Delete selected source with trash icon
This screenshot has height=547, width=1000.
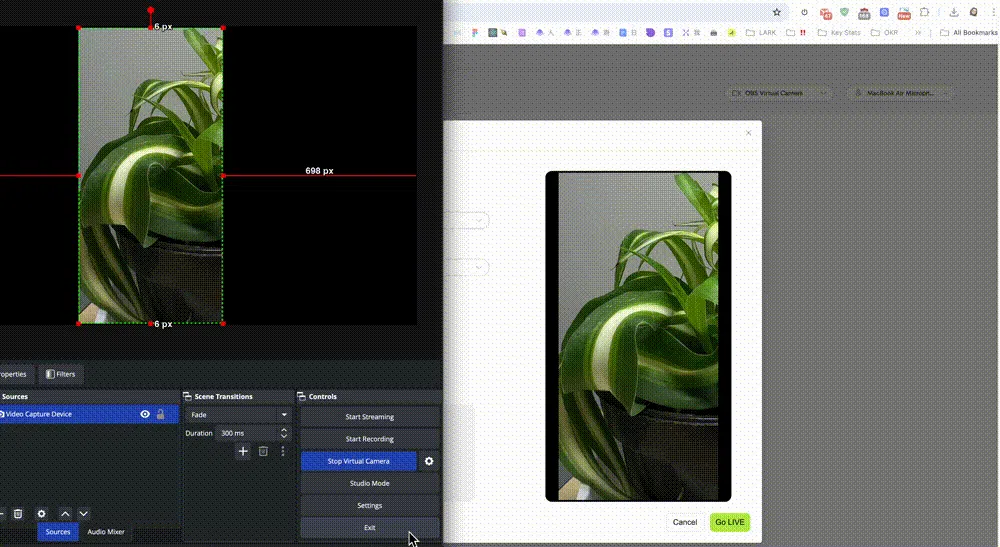click(x=18, y=514)
